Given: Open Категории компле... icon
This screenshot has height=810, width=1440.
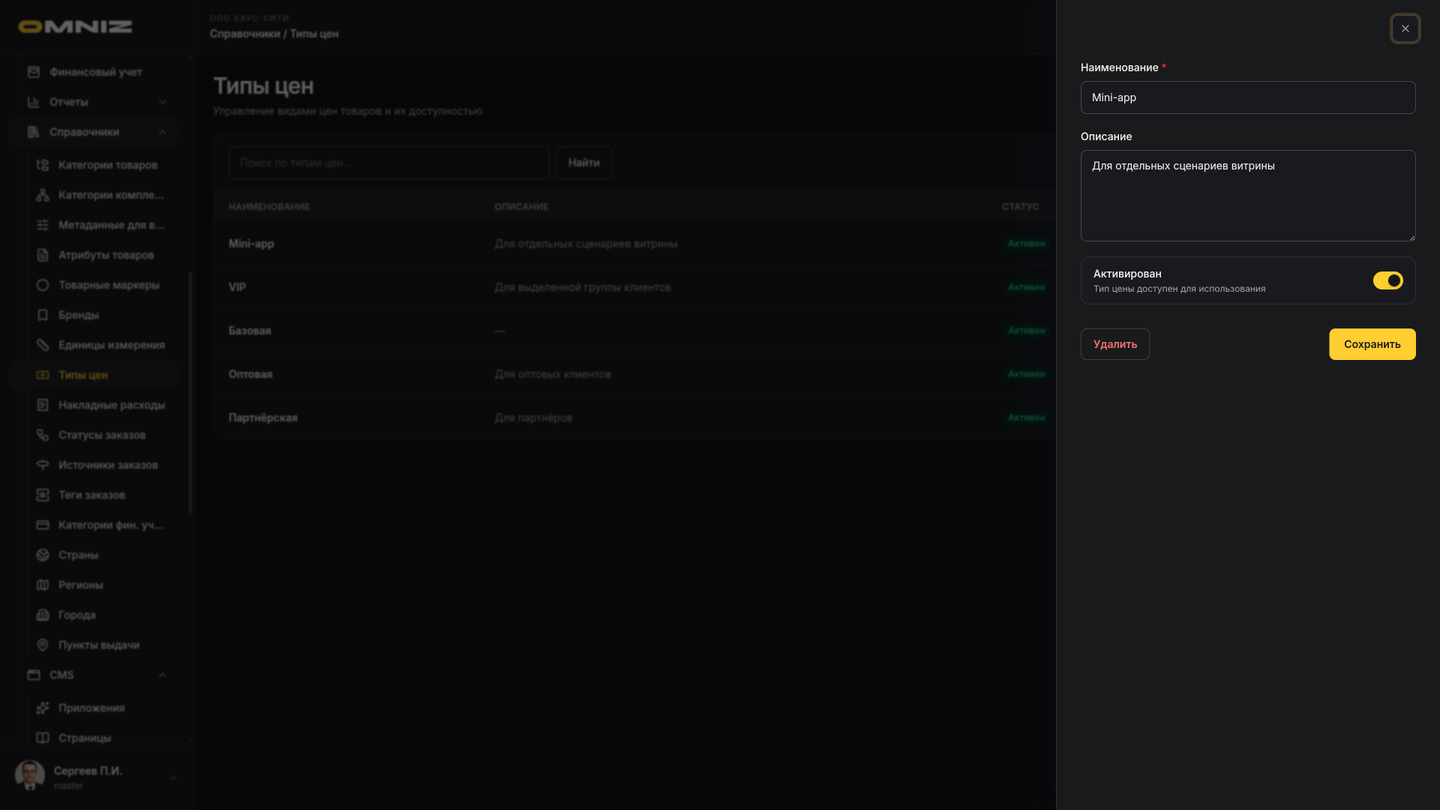Looking at the screenshot, I should (42, 195).
